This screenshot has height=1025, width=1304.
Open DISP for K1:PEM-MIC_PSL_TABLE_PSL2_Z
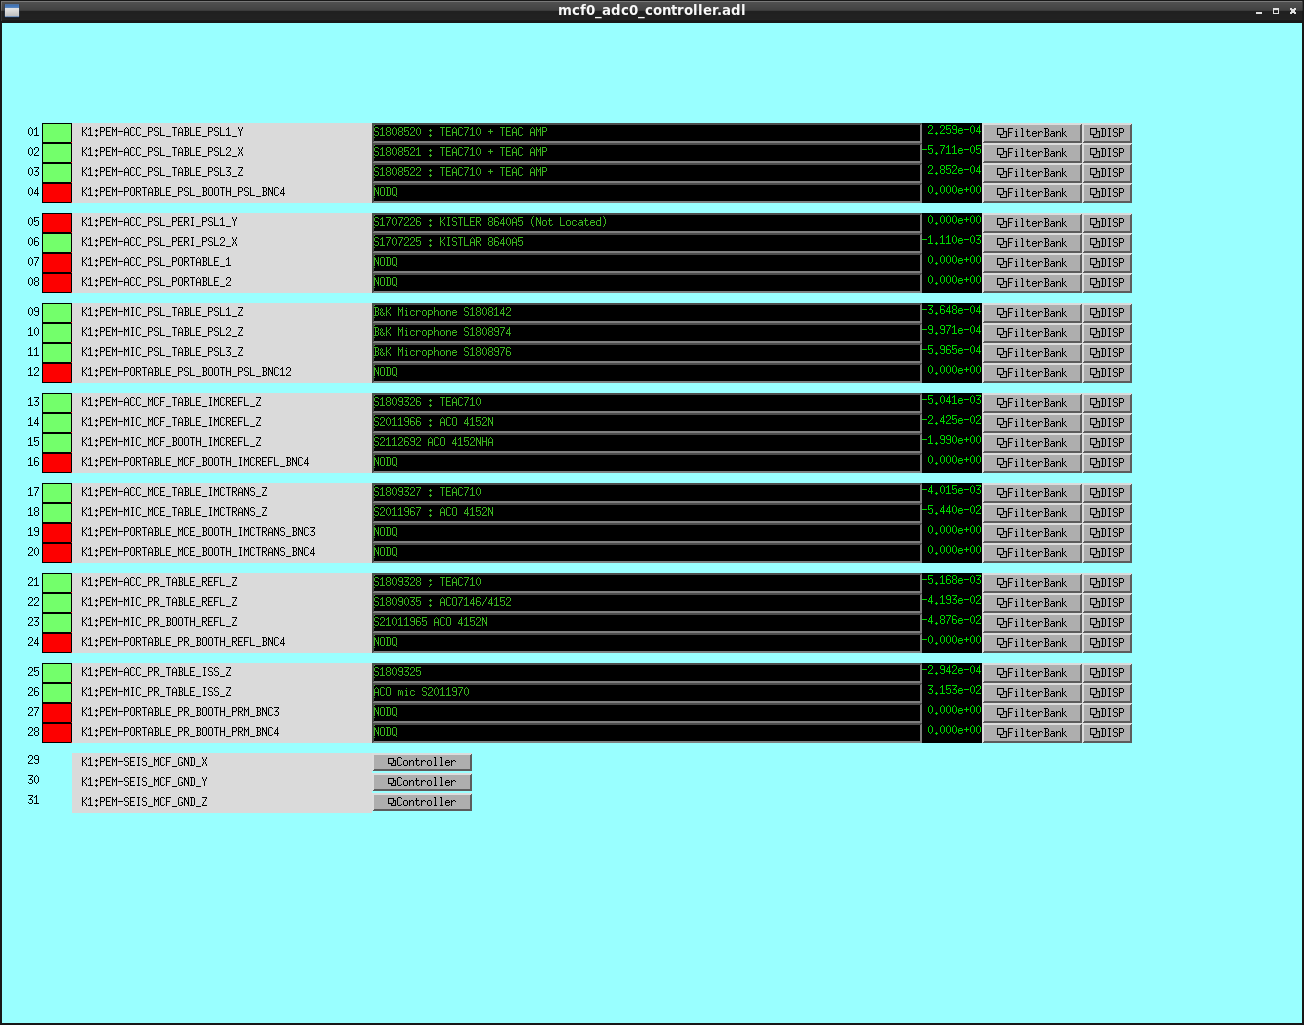1107,333
